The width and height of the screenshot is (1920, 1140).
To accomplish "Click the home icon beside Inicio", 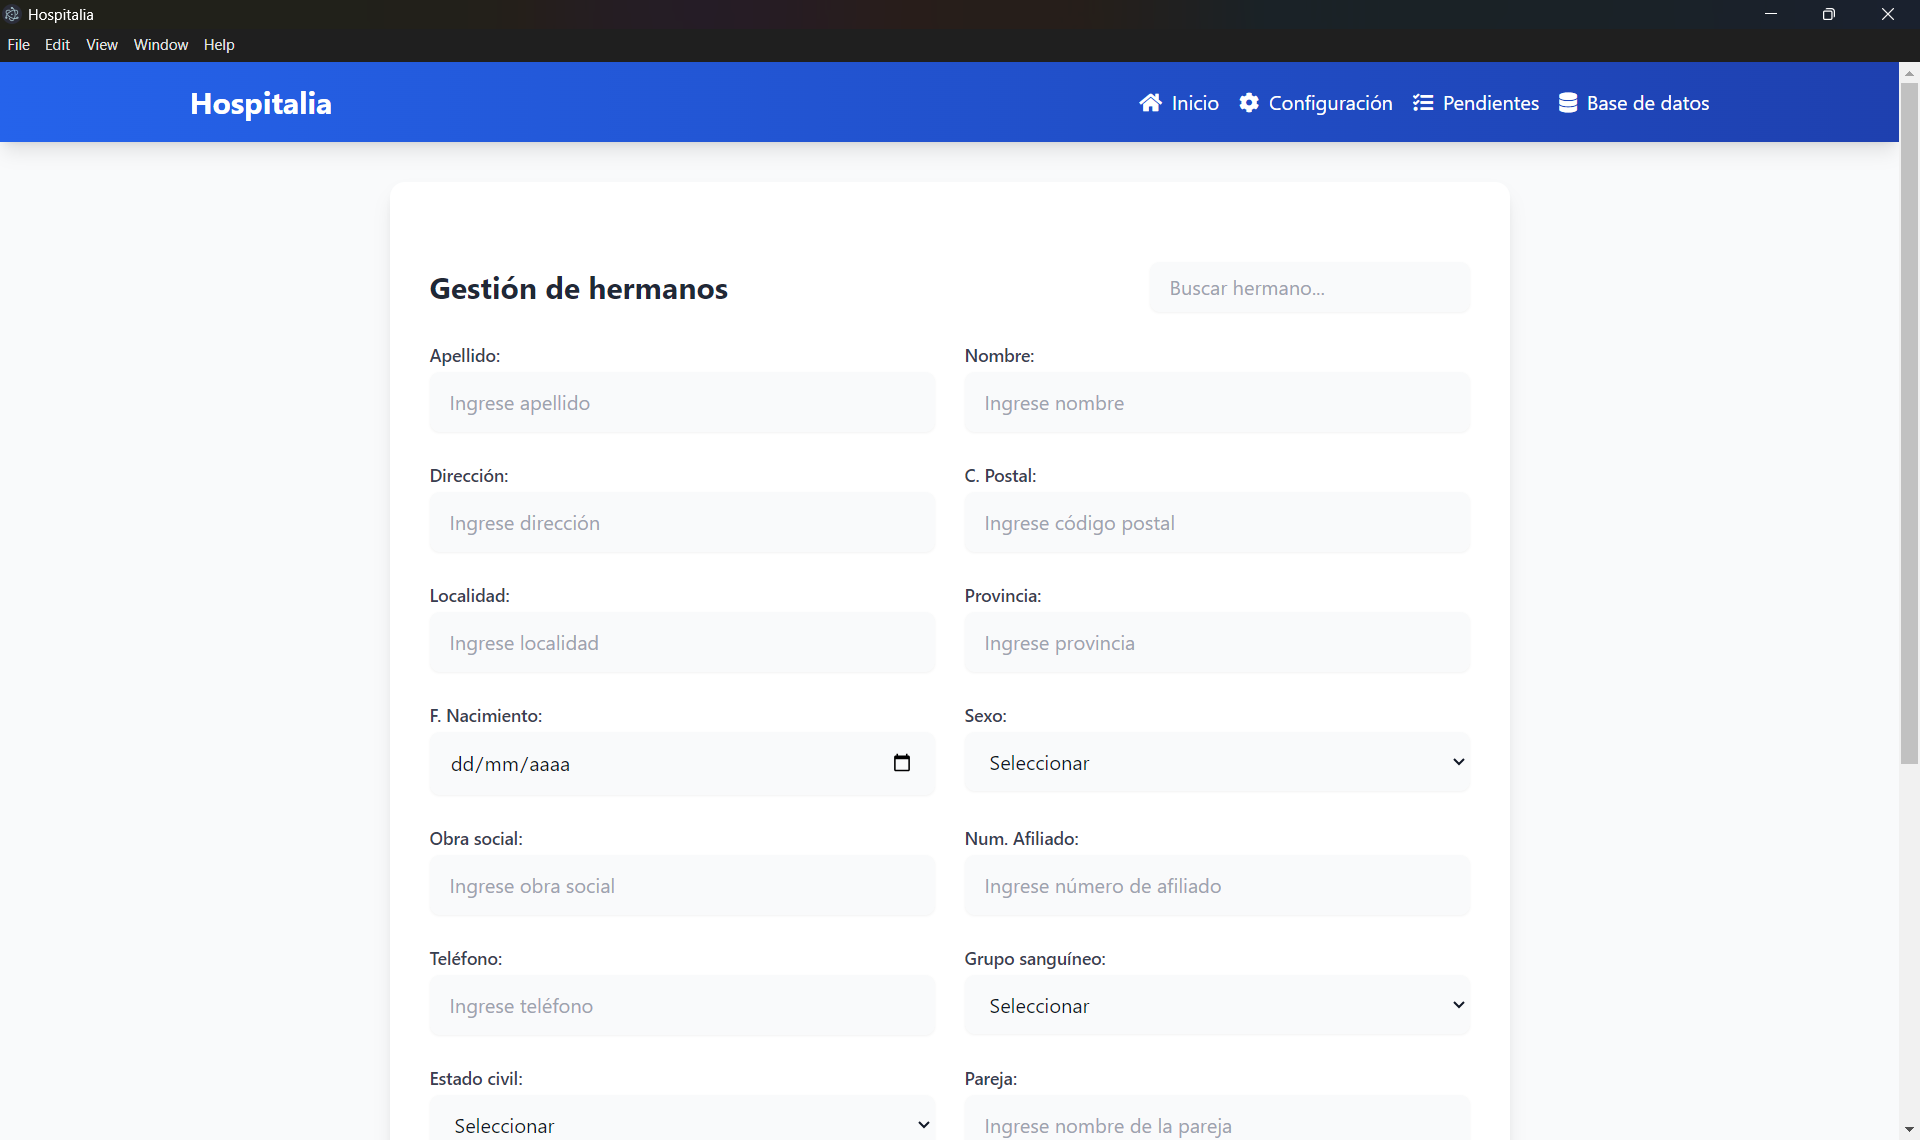I will coord(1150,103).
